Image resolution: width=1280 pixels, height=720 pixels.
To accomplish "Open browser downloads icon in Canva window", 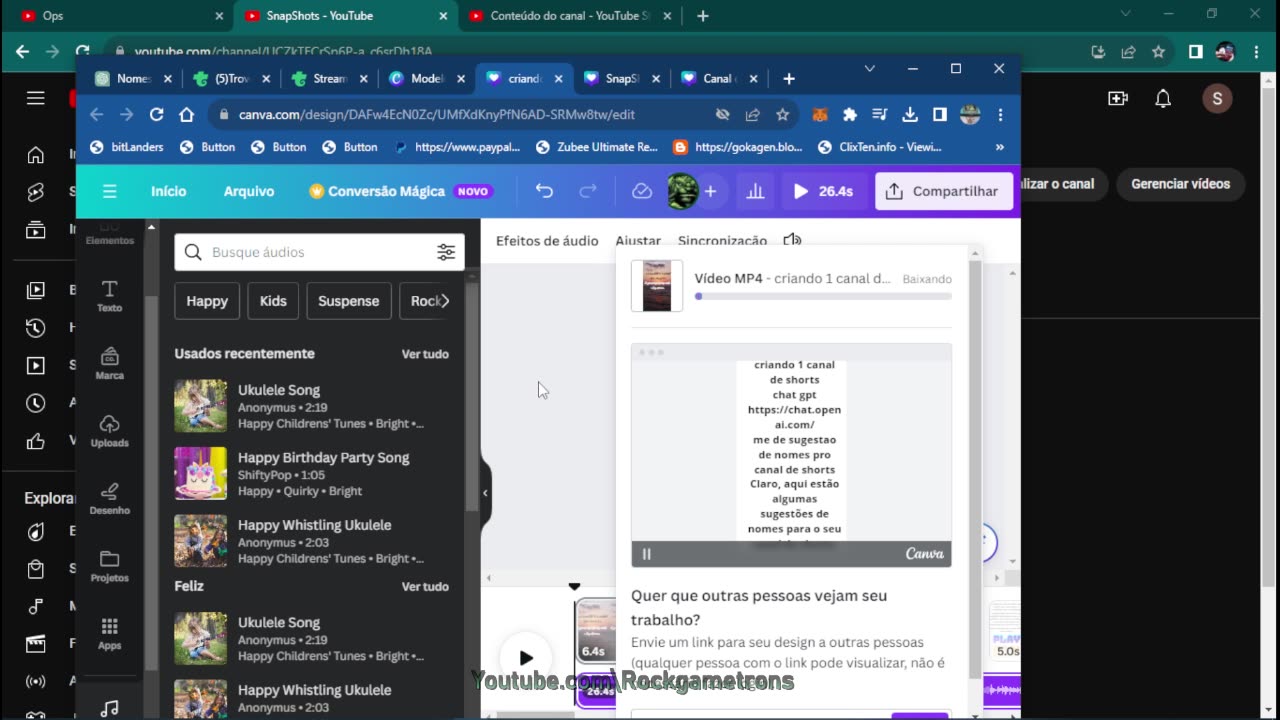I will tap(910, 115).
